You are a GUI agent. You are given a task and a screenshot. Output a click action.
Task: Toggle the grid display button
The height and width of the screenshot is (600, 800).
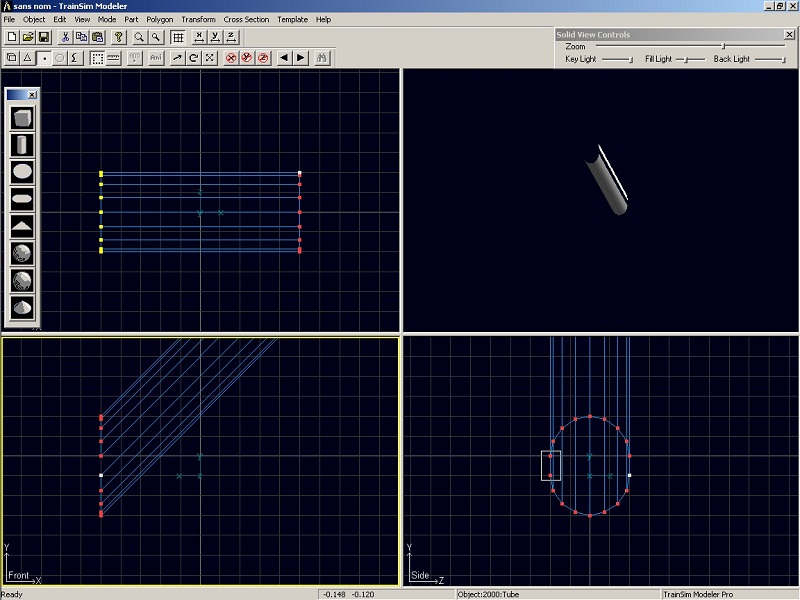pyautogui.click(x=178, y=37)
